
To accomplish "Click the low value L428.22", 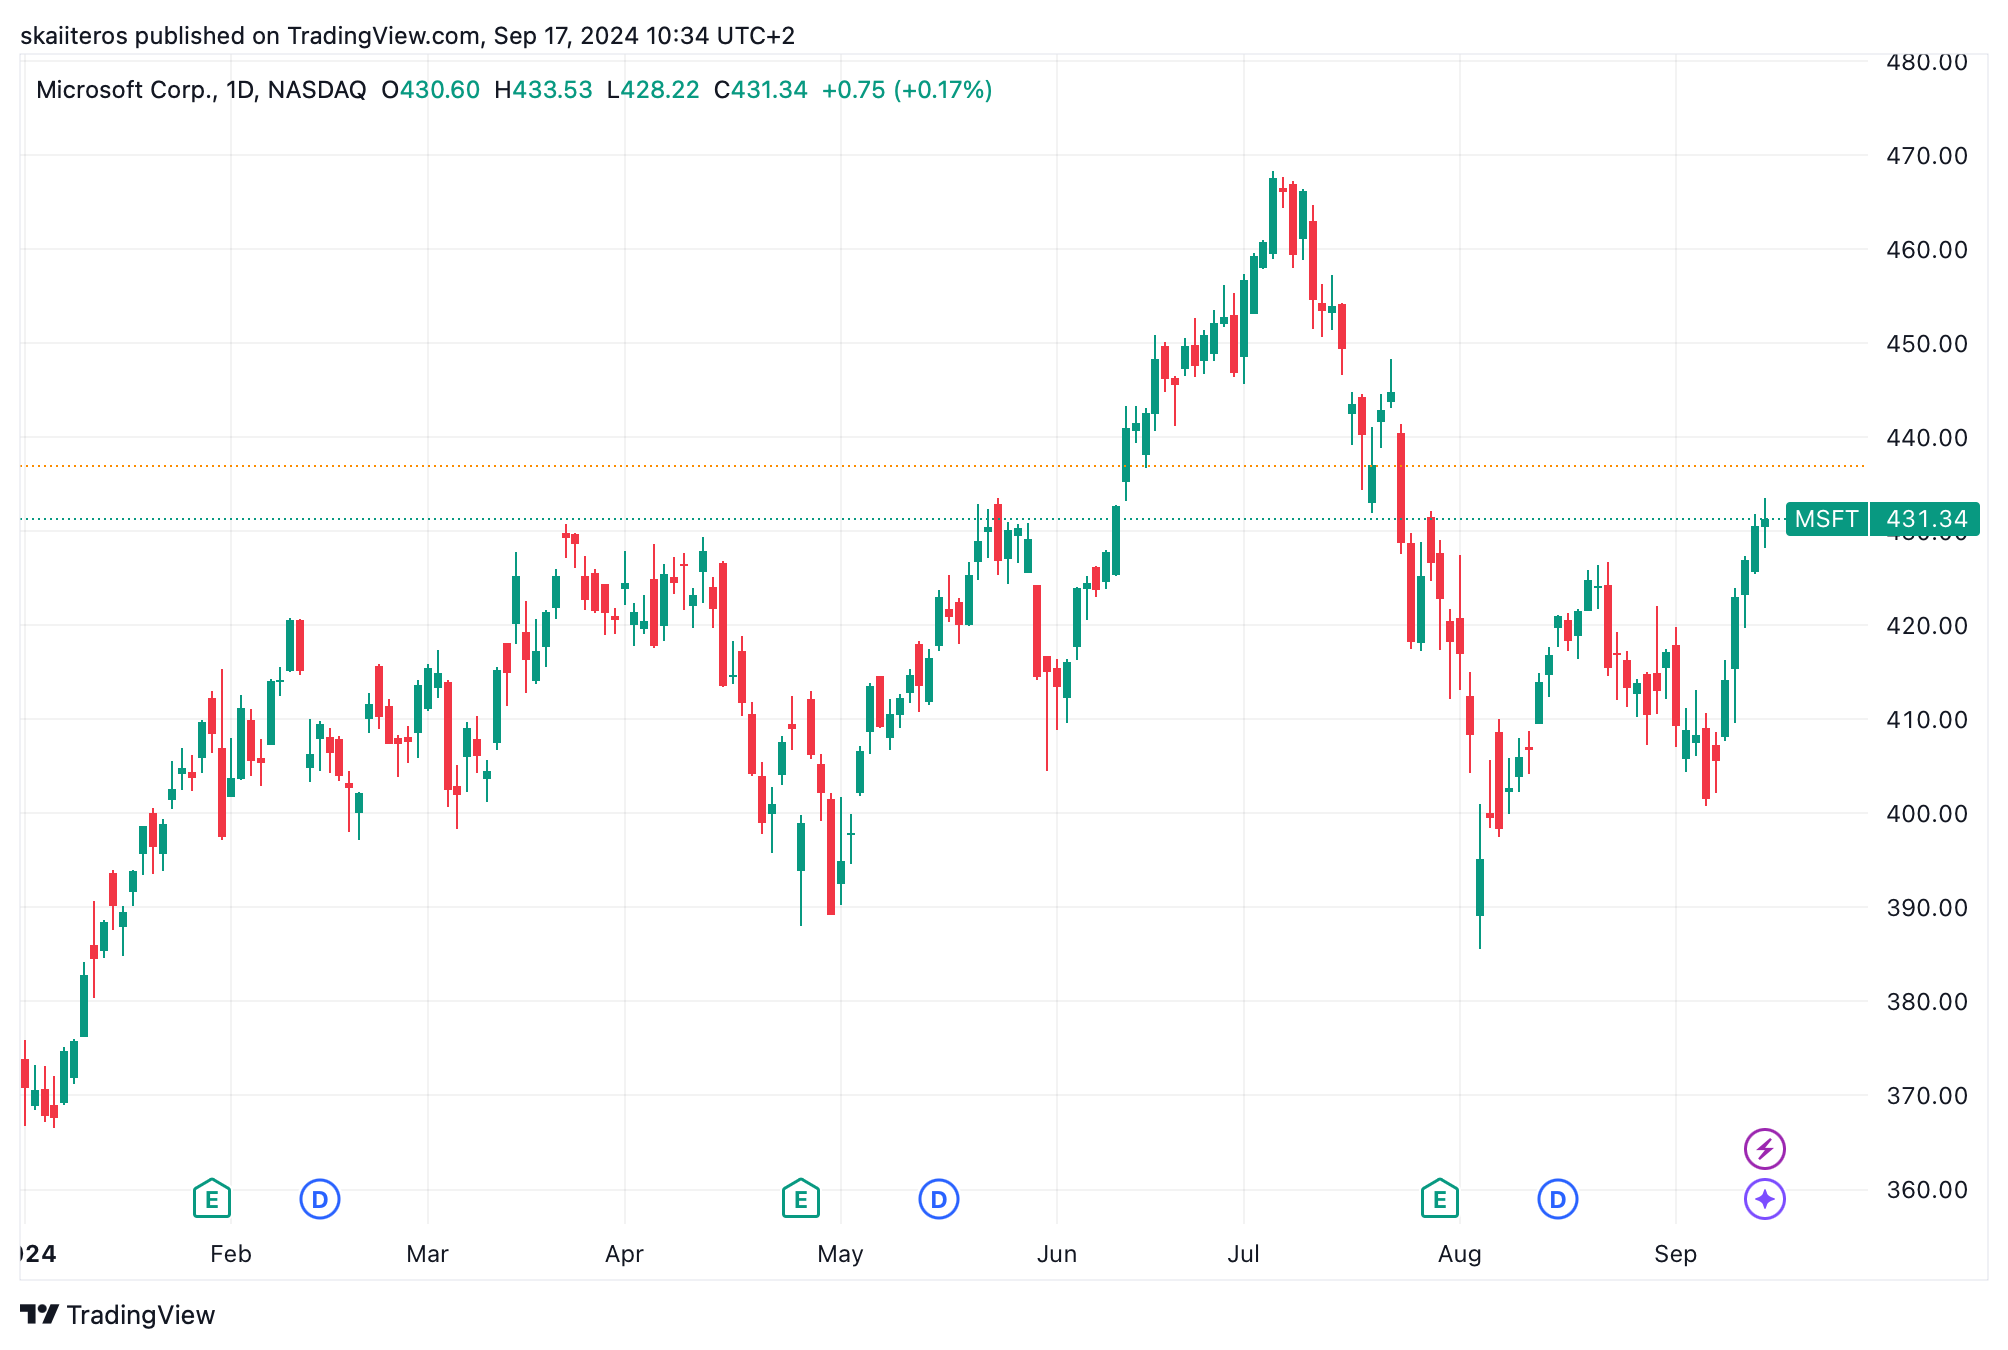I will pos(653,90).
